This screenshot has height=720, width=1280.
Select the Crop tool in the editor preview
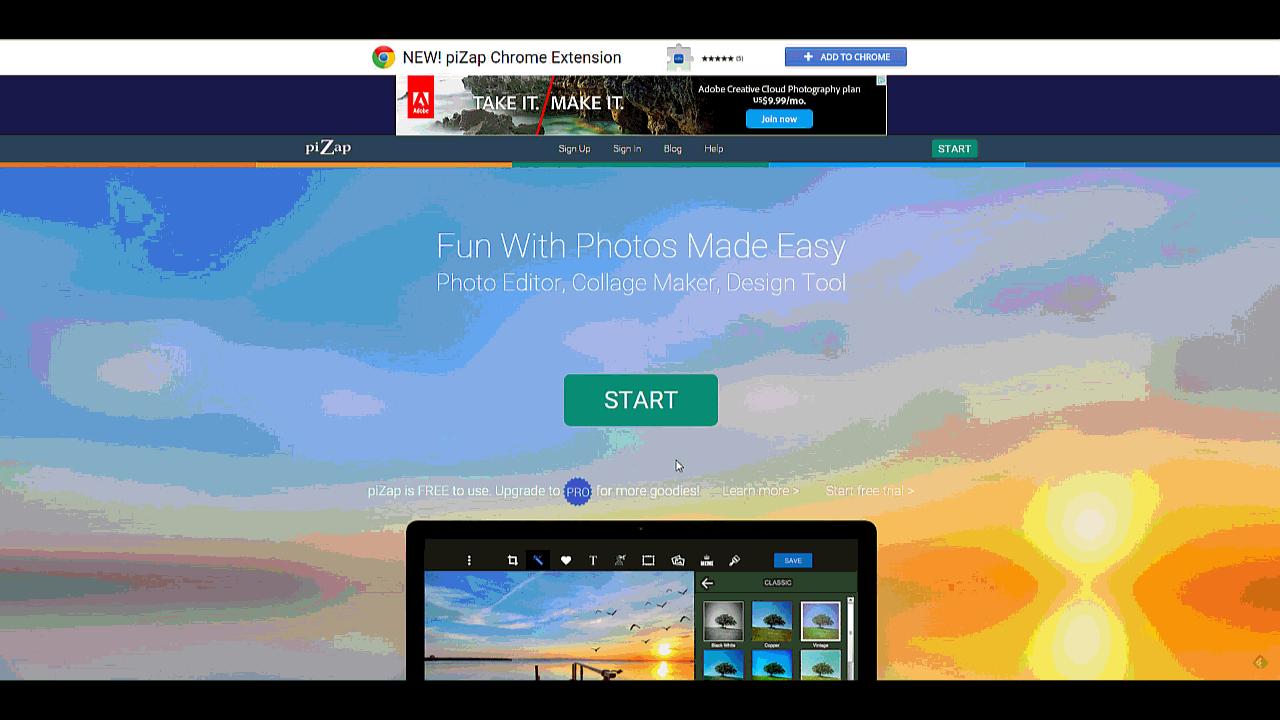point(512,561)
